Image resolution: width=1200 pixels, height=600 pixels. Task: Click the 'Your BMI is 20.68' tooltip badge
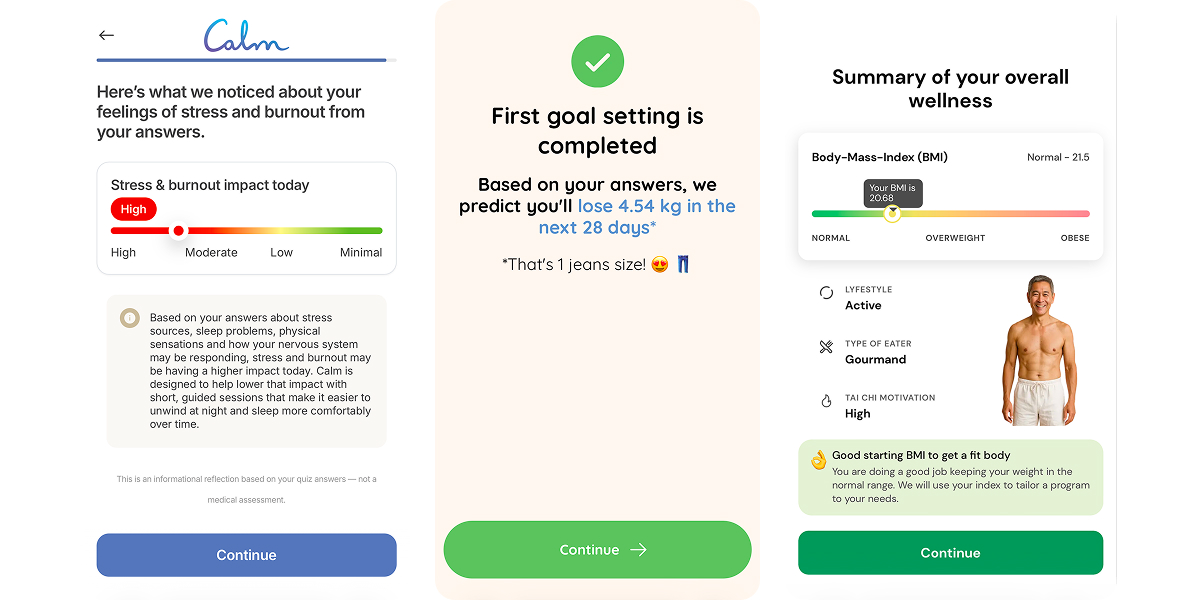coord(892,190)
